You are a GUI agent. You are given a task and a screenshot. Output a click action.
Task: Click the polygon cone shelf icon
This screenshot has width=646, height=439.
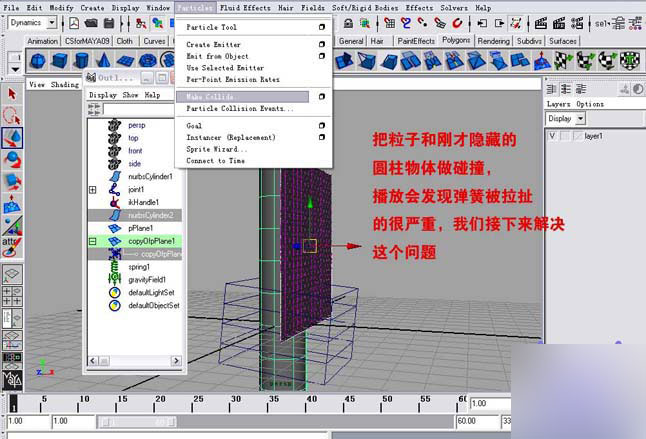(103, 61)
